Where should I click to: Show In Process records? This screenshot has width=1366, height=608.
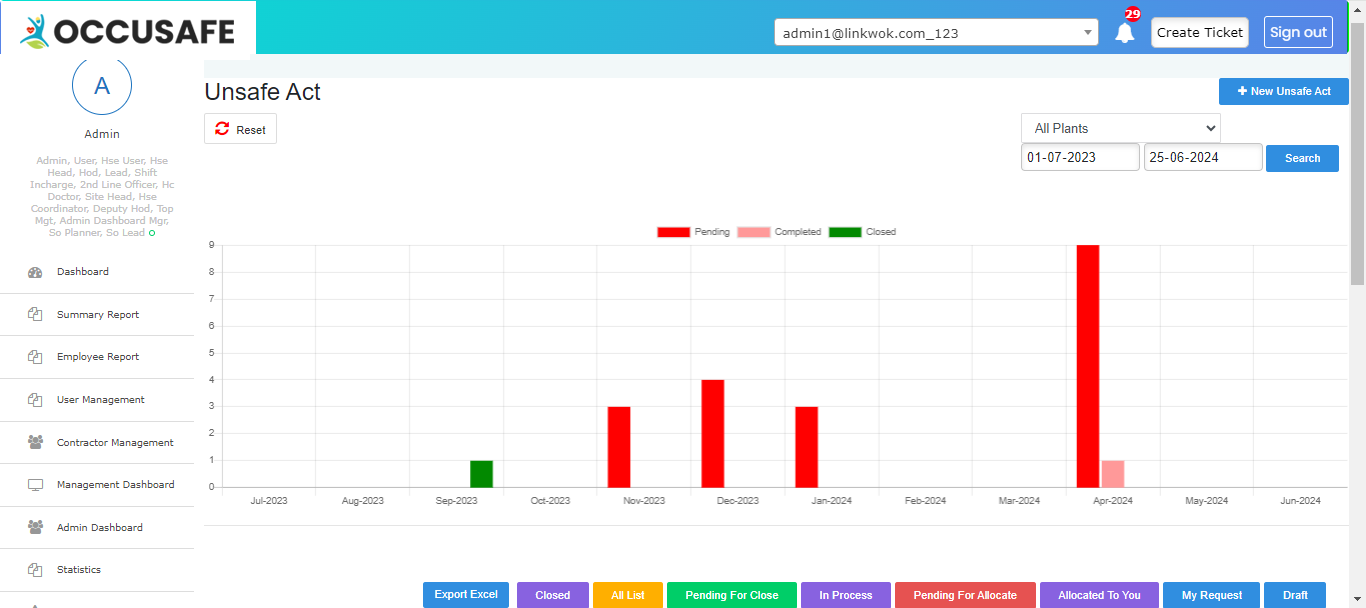[x=846, y=595]
